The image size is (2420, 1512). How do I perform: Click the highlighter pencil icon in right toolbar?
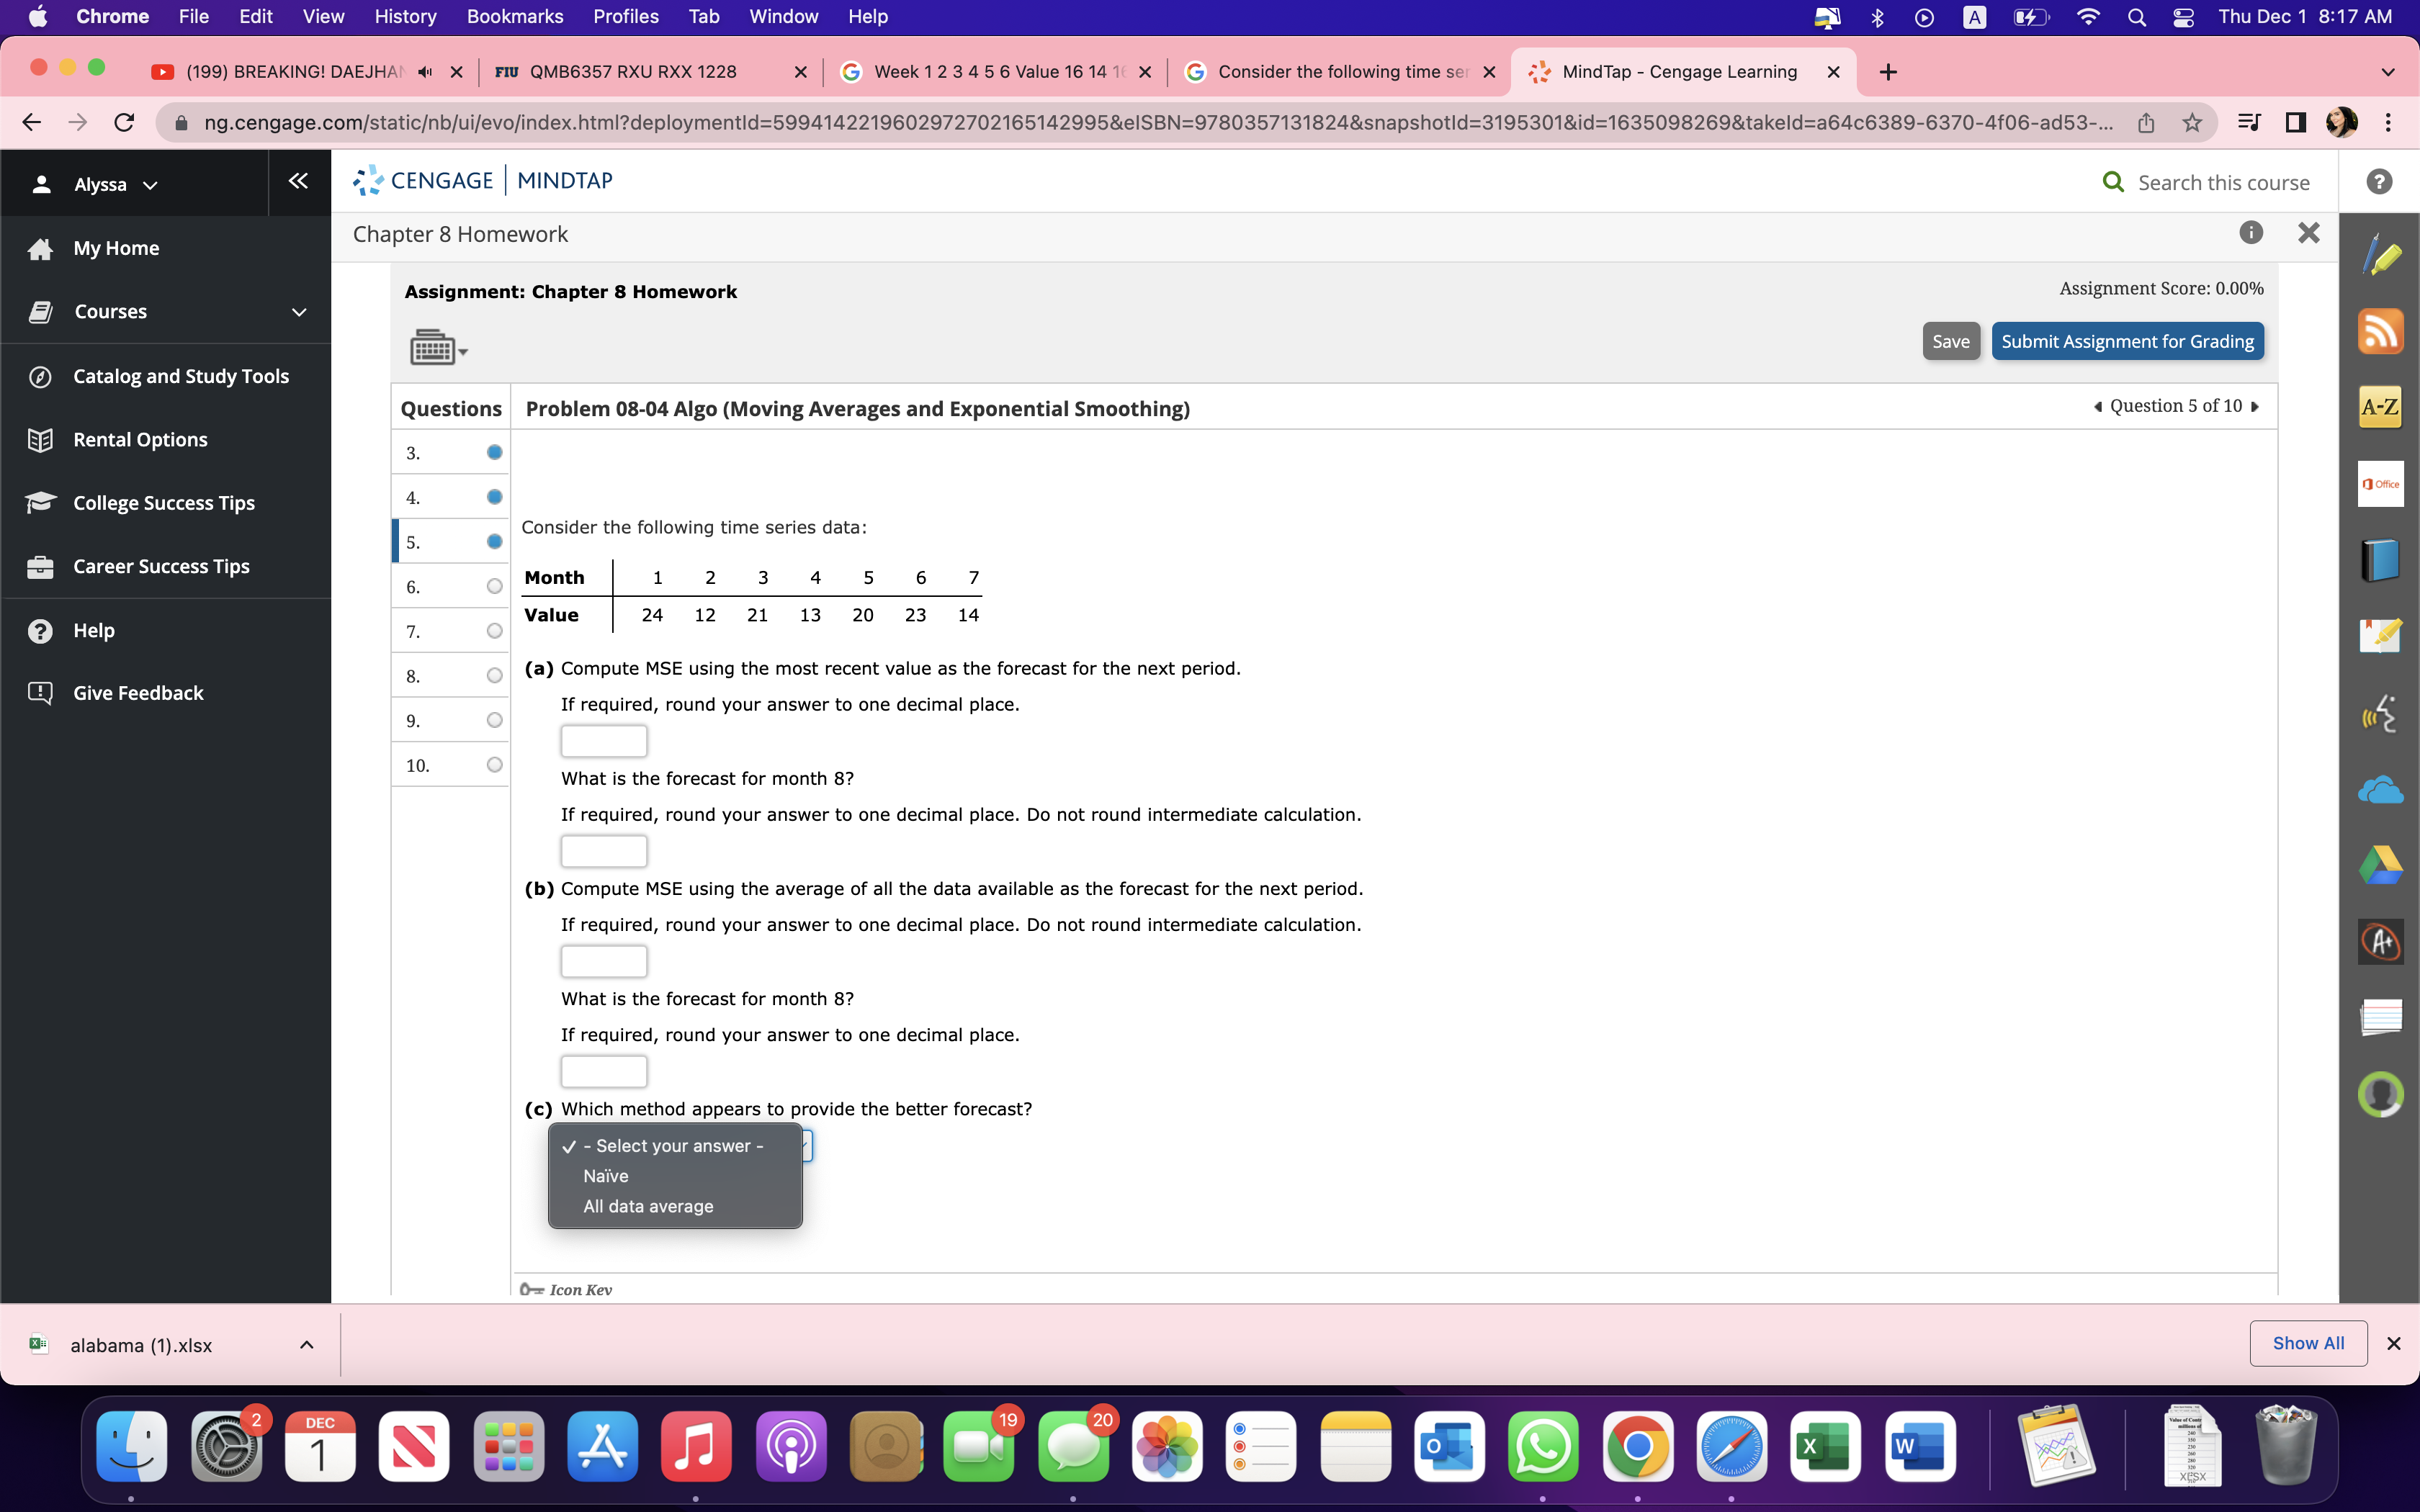point(2380,257)
